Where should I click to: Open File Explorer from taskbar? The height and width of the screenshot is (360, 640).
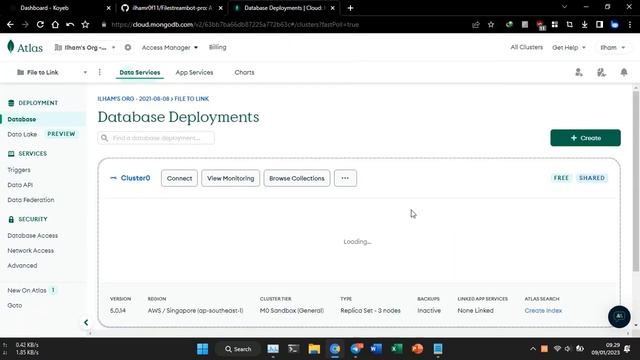tap(314, 349)
